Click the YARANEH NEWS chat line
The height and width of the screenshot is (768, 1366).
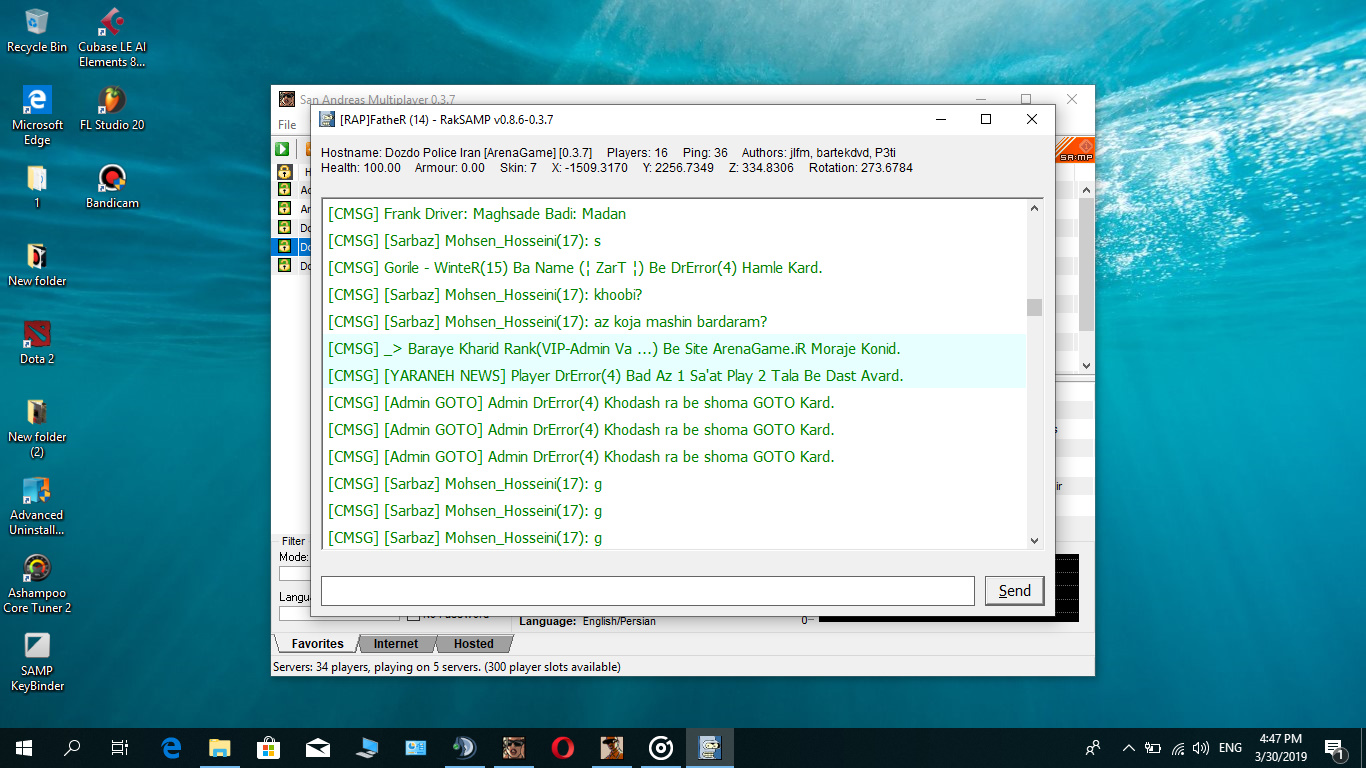click(x=616, y=376)
